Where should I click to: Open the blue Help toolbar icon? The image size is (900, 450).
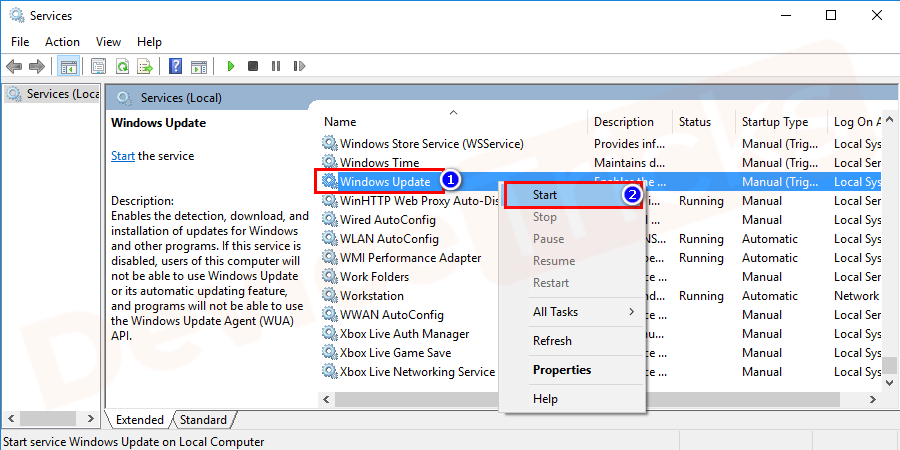click(x=176, y=67)
